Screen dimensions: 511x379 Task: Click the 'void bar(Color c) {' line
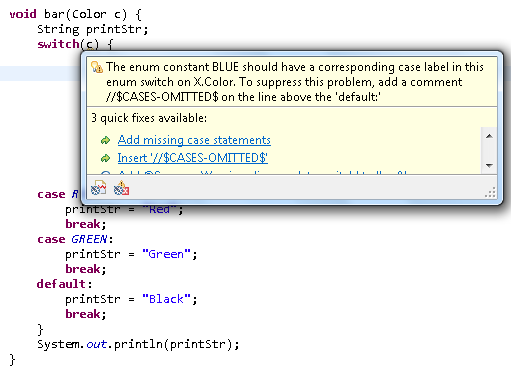point(76,14)
